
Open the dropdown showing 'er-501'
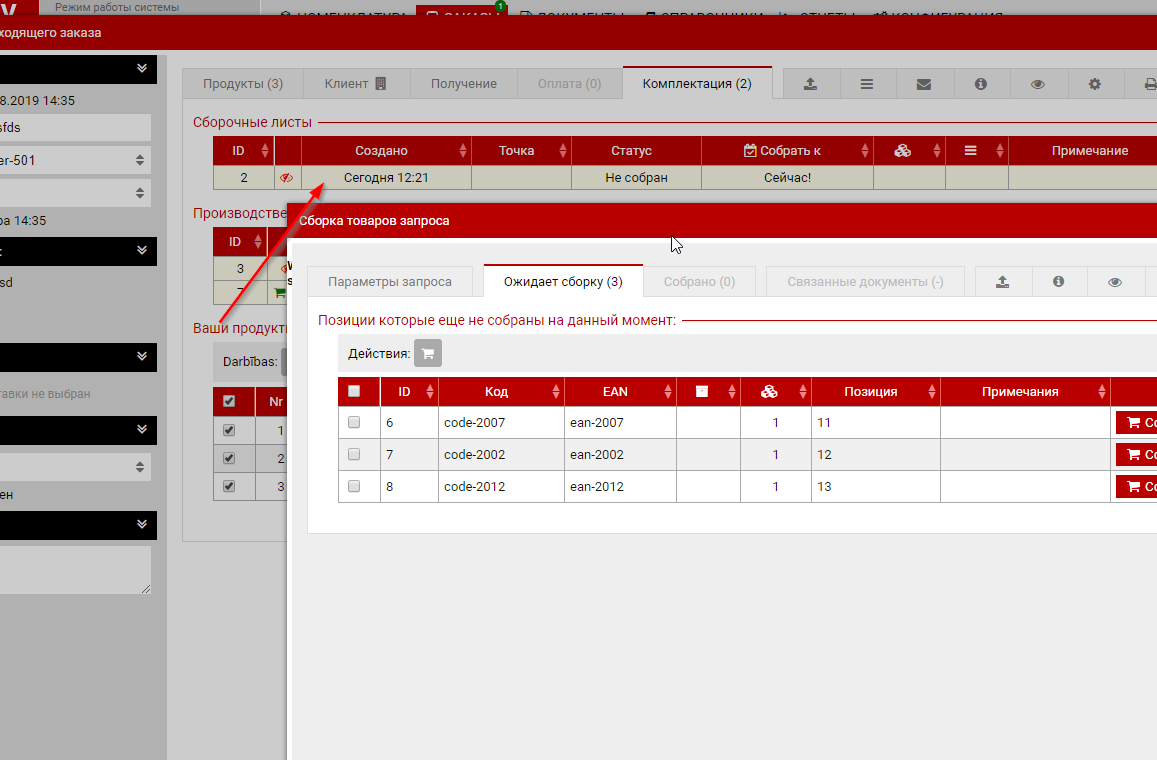(x=75, y=160)
